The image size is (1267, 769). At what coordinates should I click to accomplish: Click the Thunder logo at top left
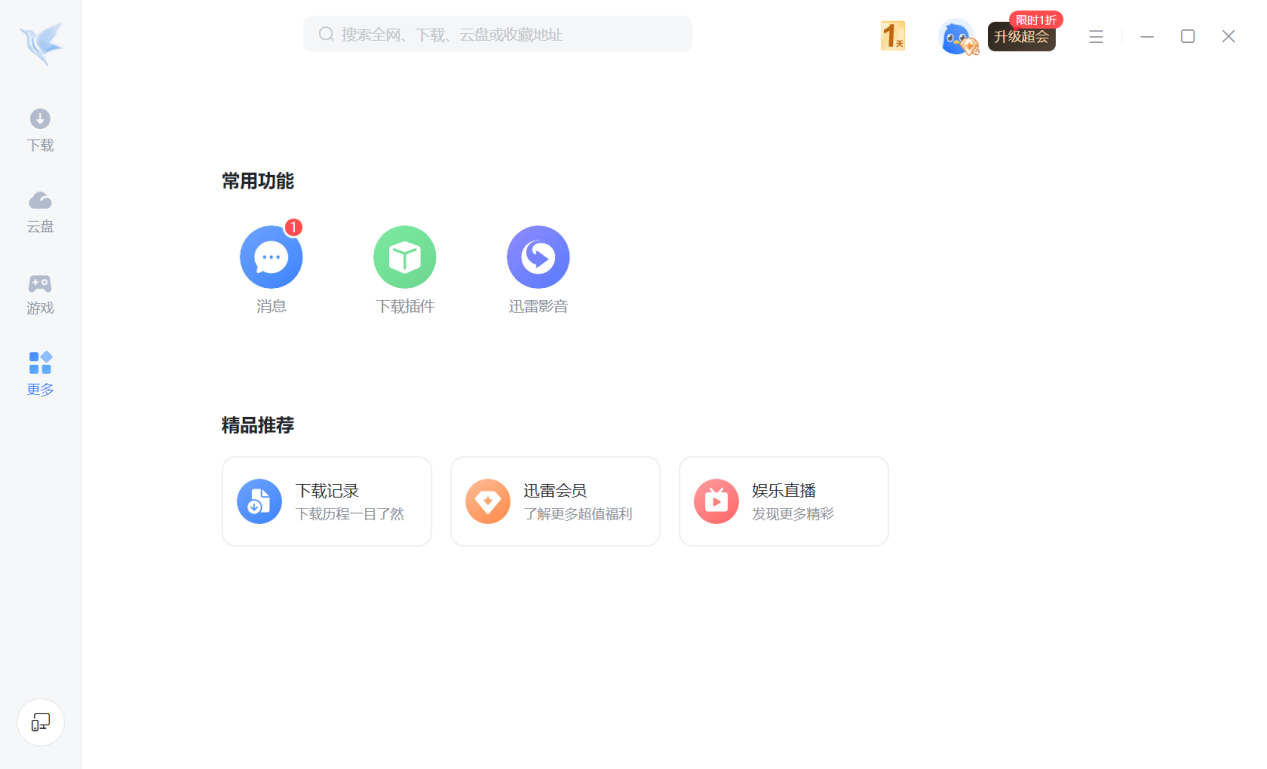(x=40, y=43)
